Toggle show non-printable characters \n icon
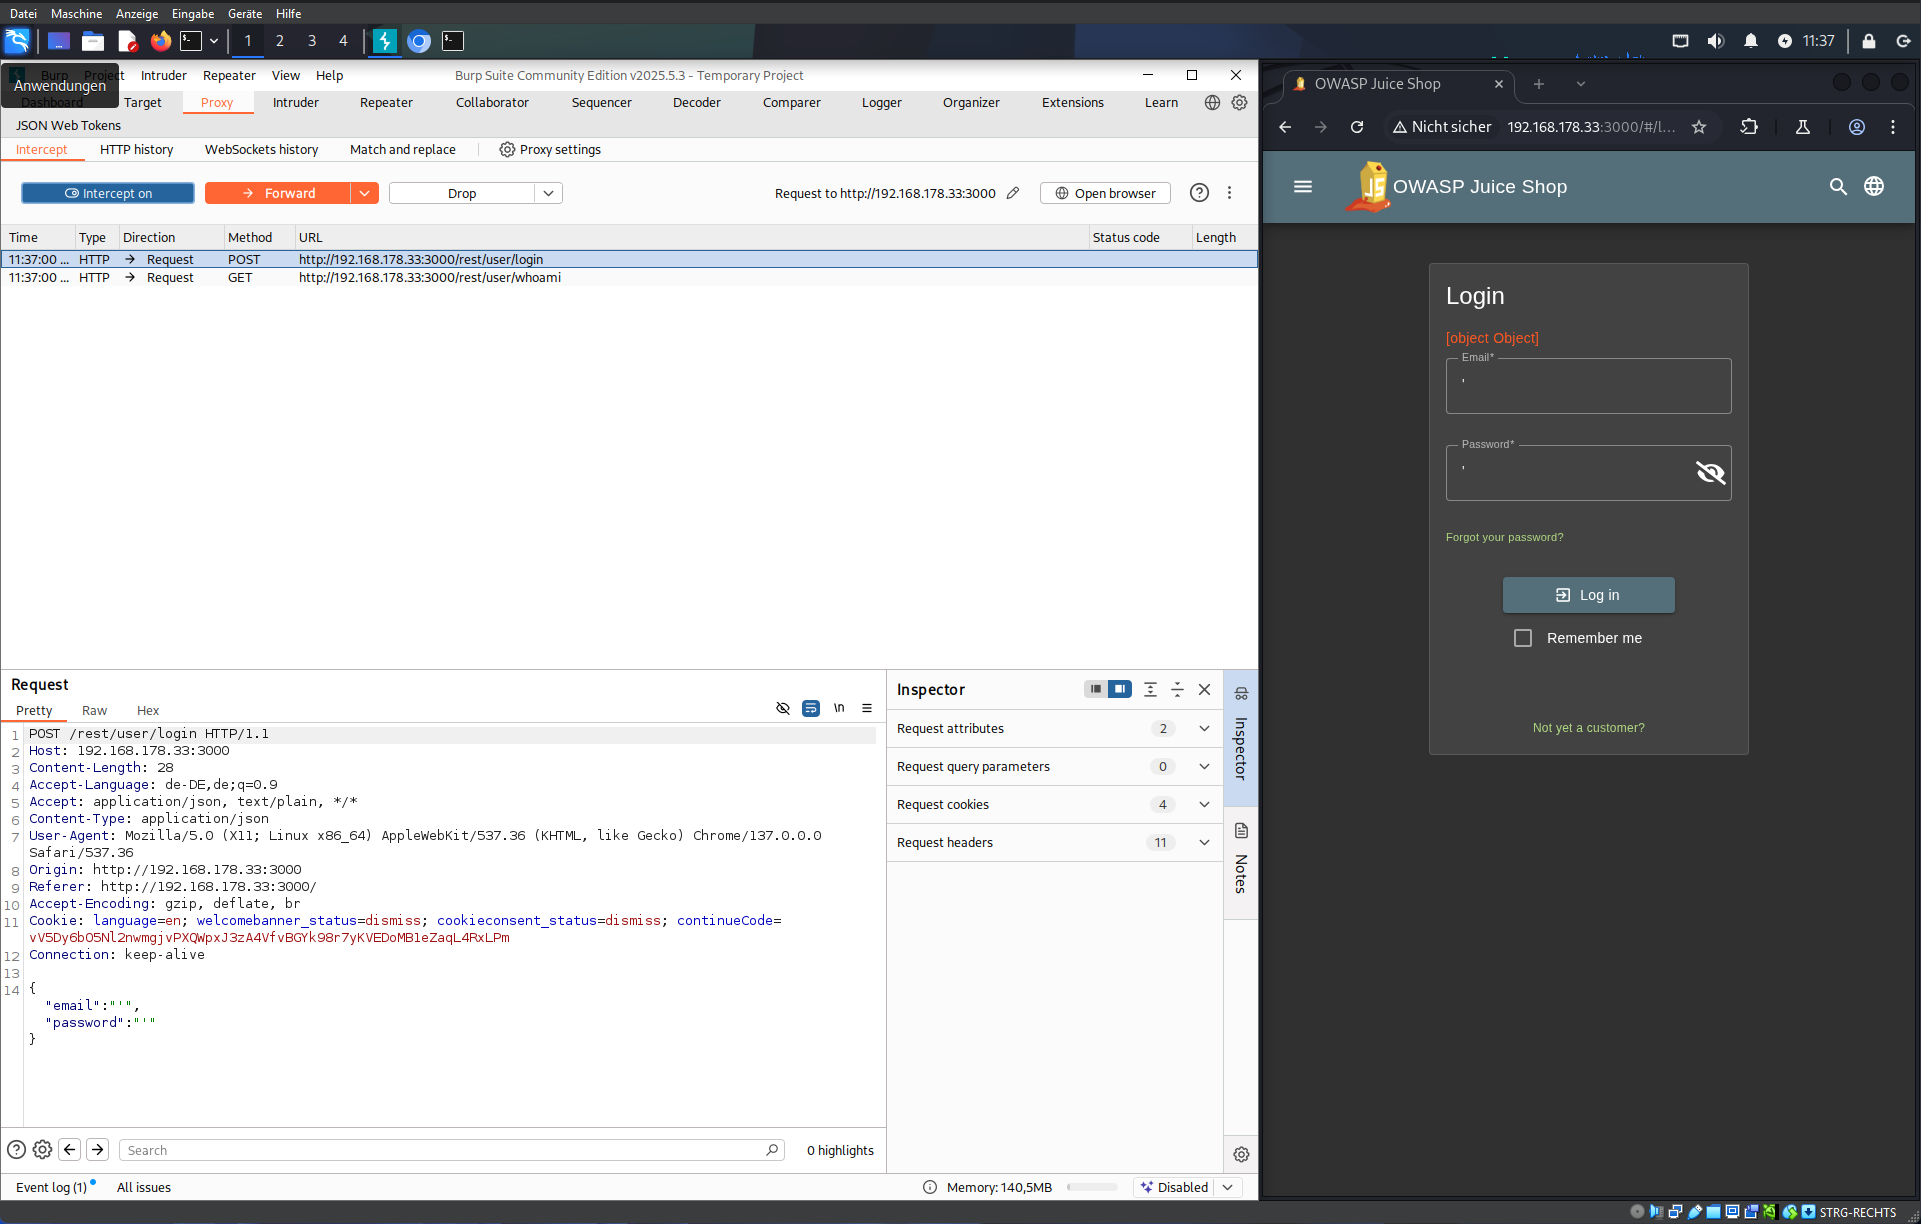Viewport: 1921px width, 1224px height. tap(839, 708)
